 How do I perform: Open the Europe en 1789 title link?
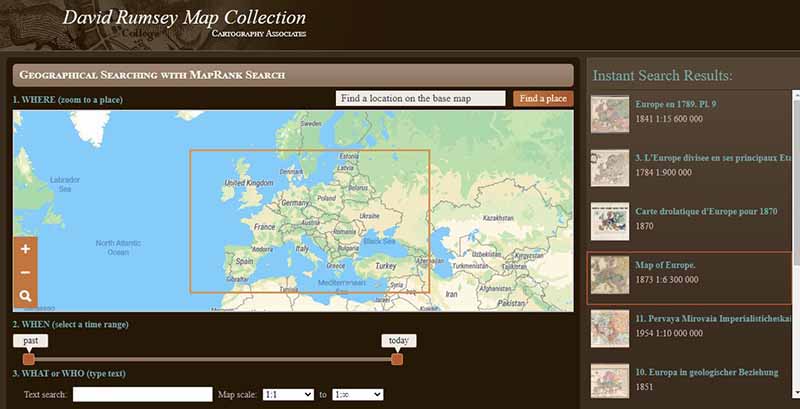676,104
